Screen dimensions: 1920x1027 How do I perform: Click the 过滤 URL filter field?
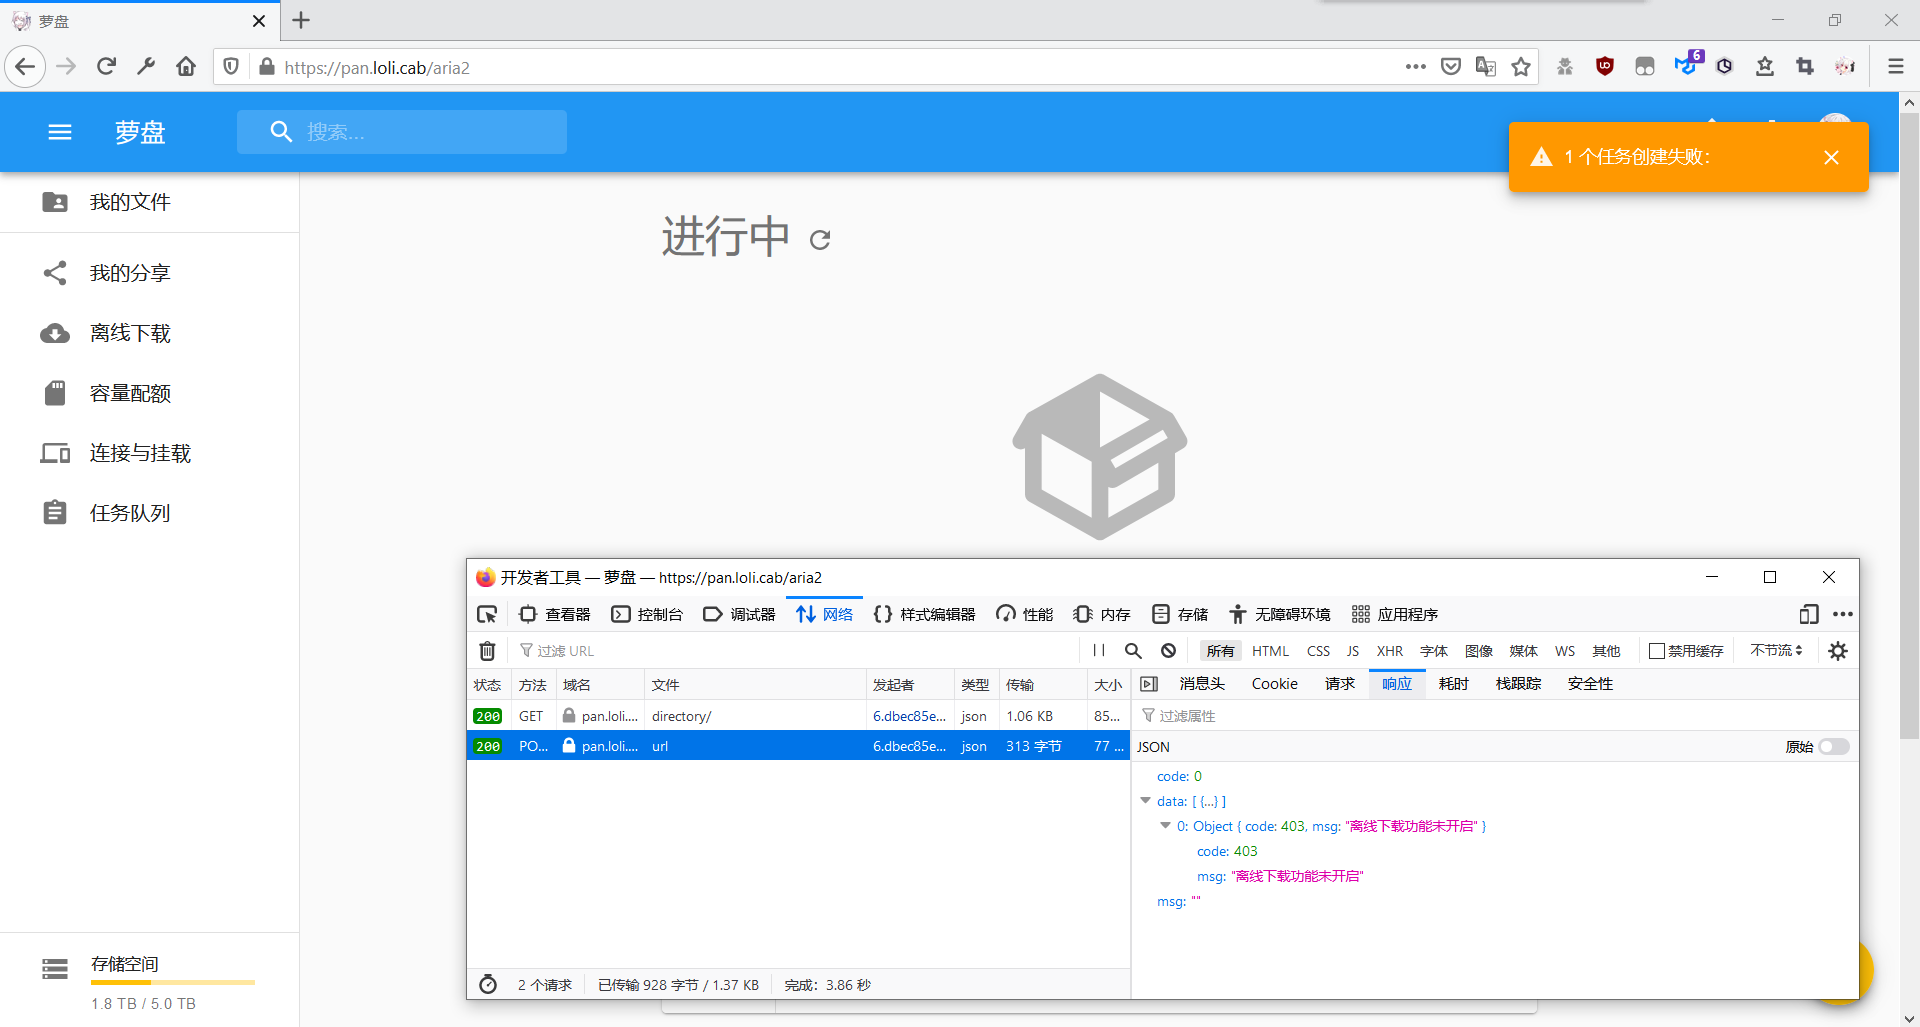(x=795, y=651)
